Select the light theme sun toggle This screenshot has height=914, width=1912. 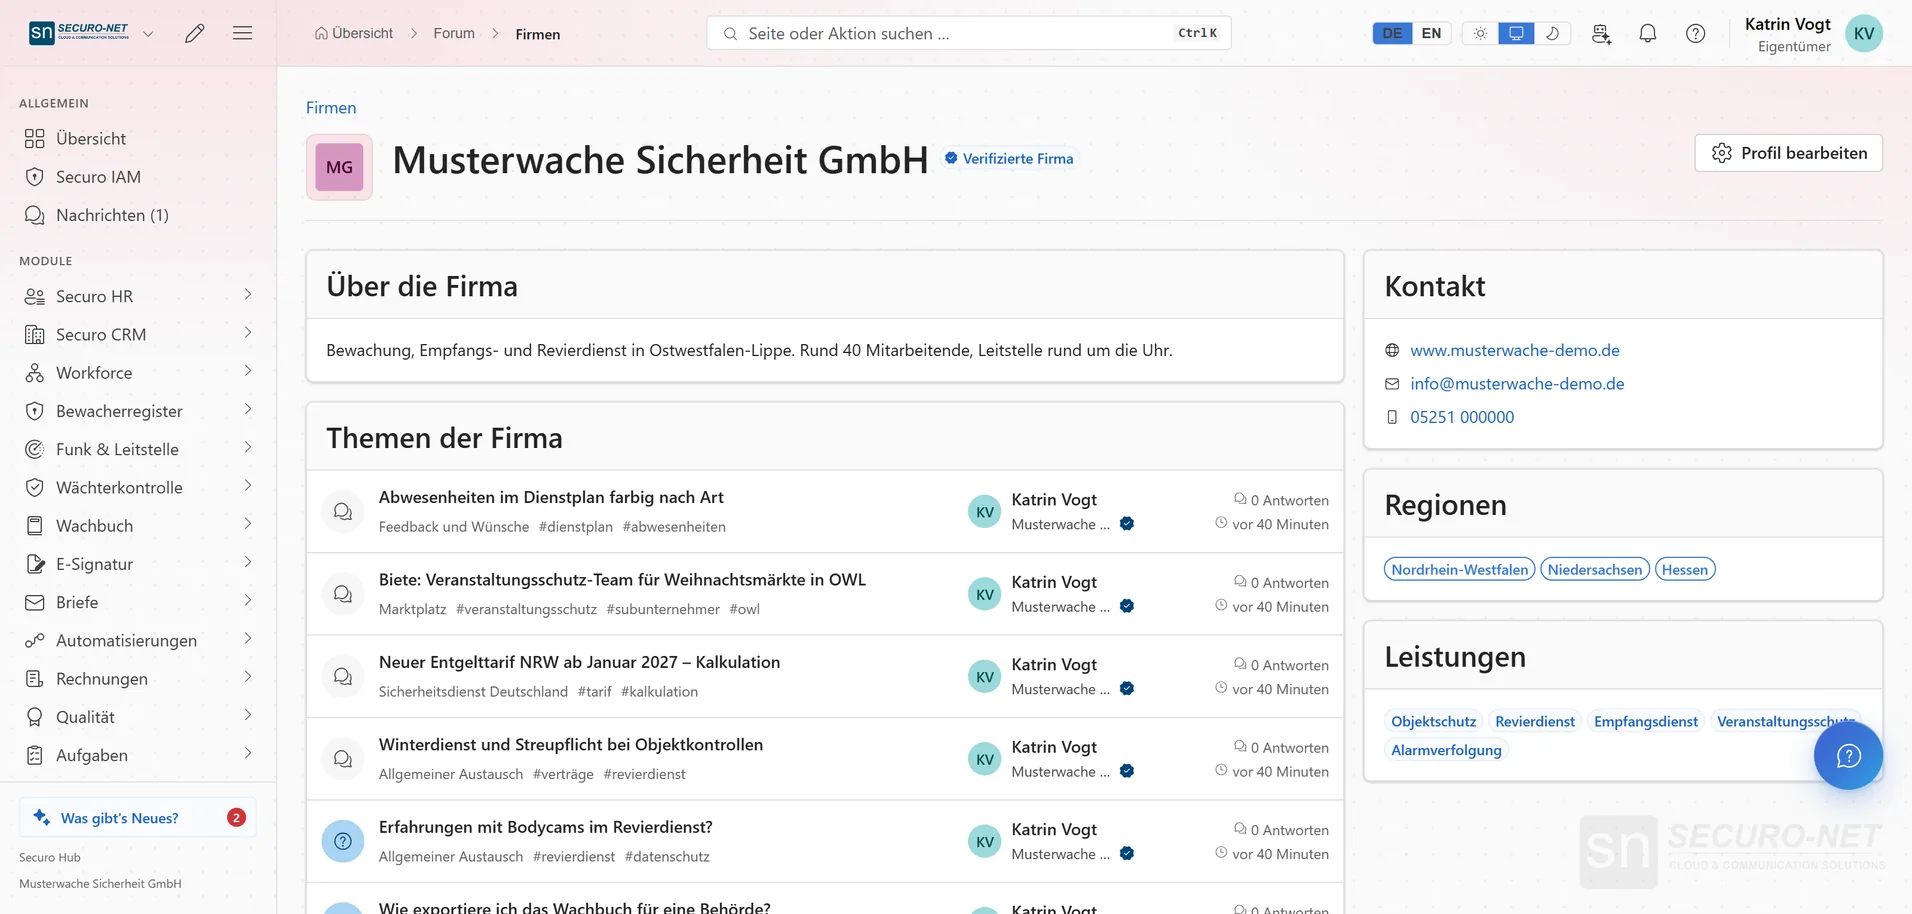point(1480,33)
